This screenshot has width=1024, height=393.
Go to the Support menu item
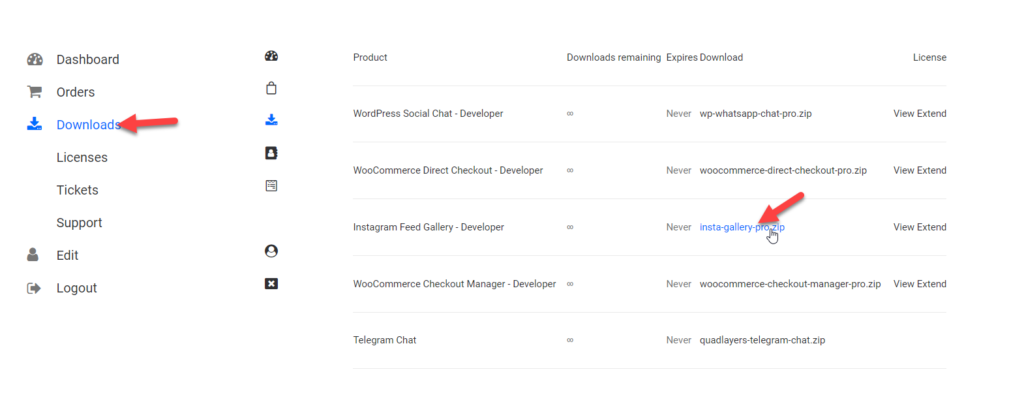pos(79,223)
